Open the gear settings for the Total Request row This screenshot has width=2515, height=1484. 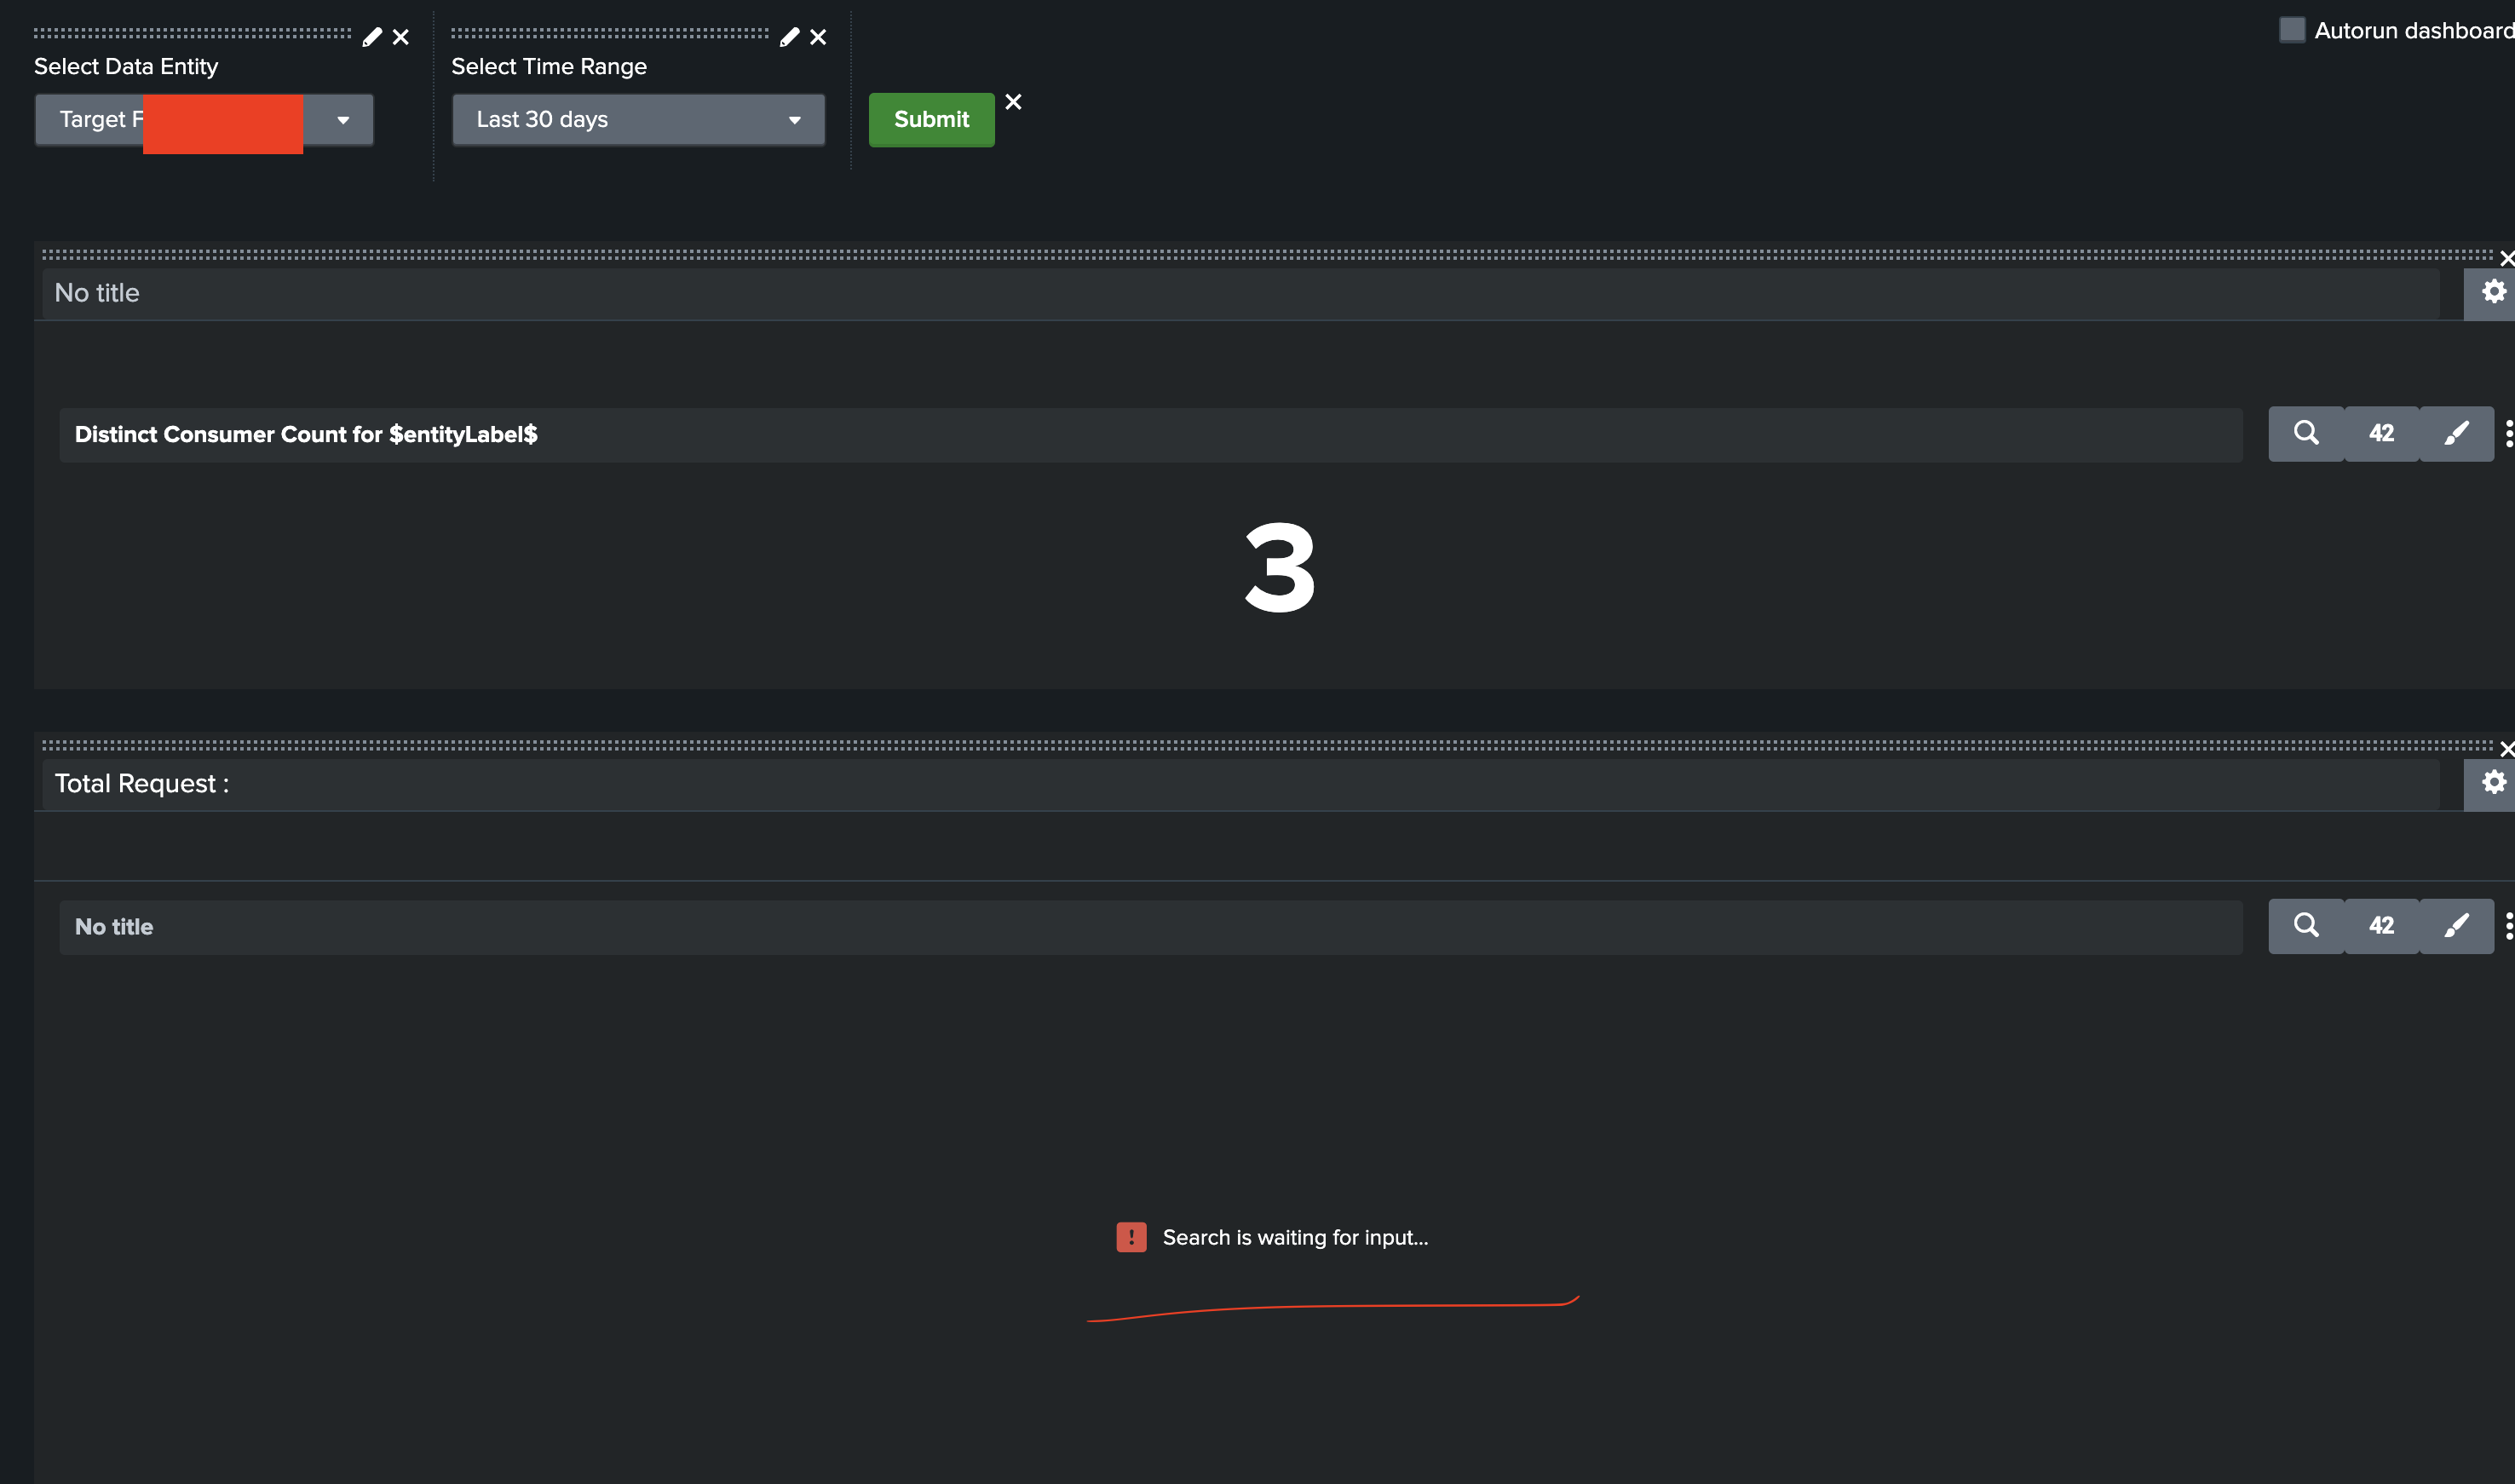click(2492, 782)
